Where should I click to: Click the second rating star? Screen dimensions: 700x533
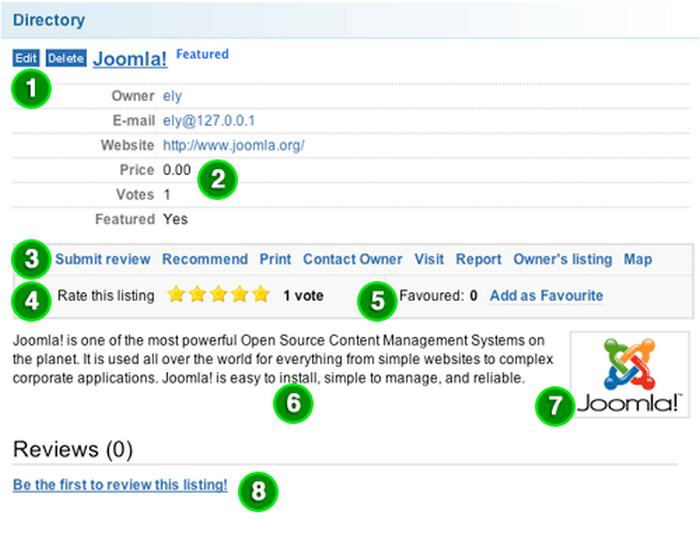[198, 295]
